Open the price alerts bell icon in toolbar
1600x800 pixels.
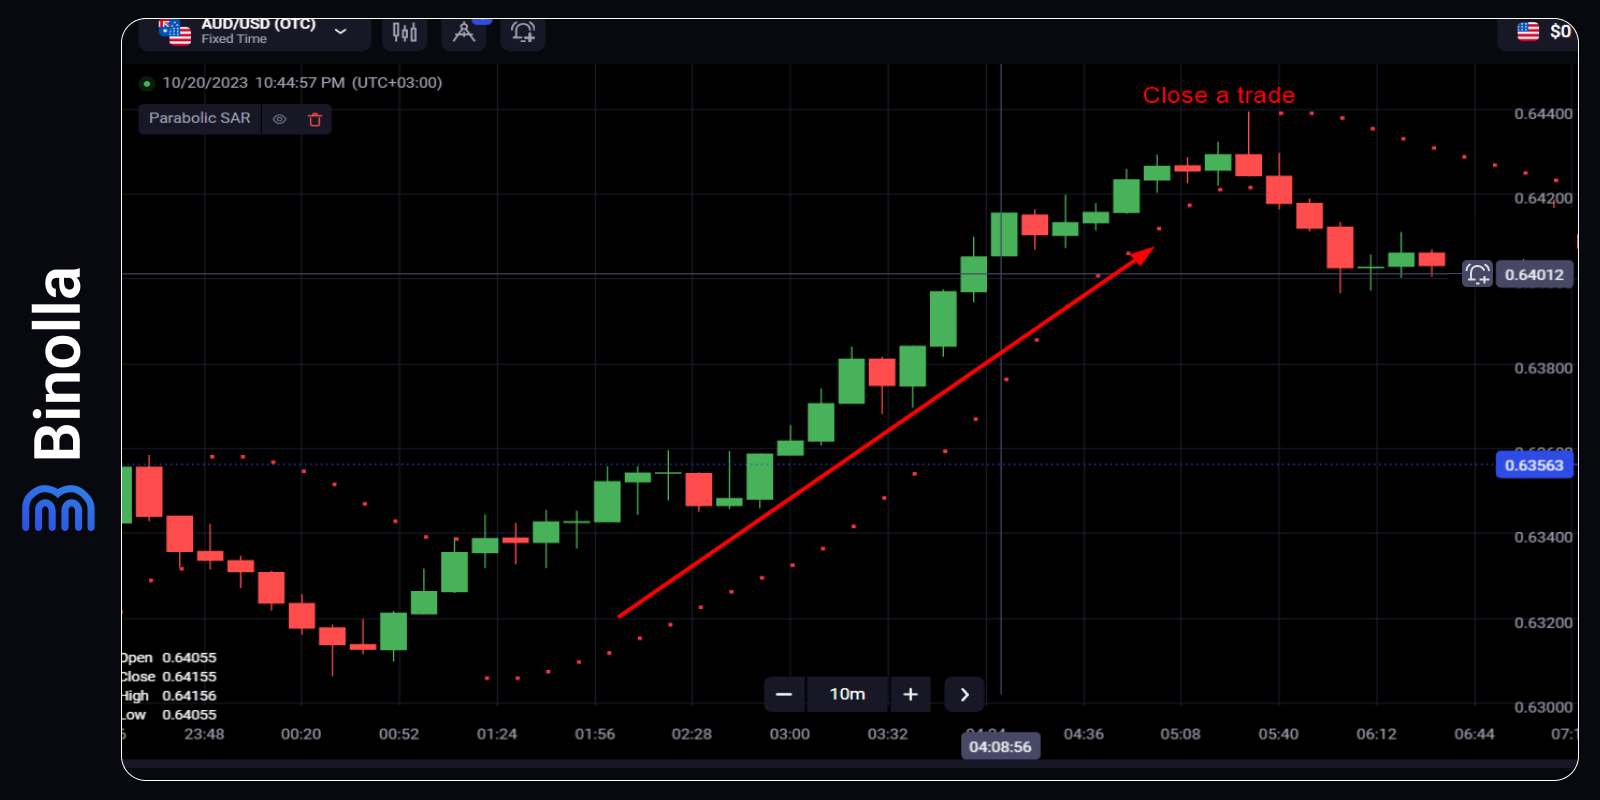pyautogui.click(x=523, y=33)
